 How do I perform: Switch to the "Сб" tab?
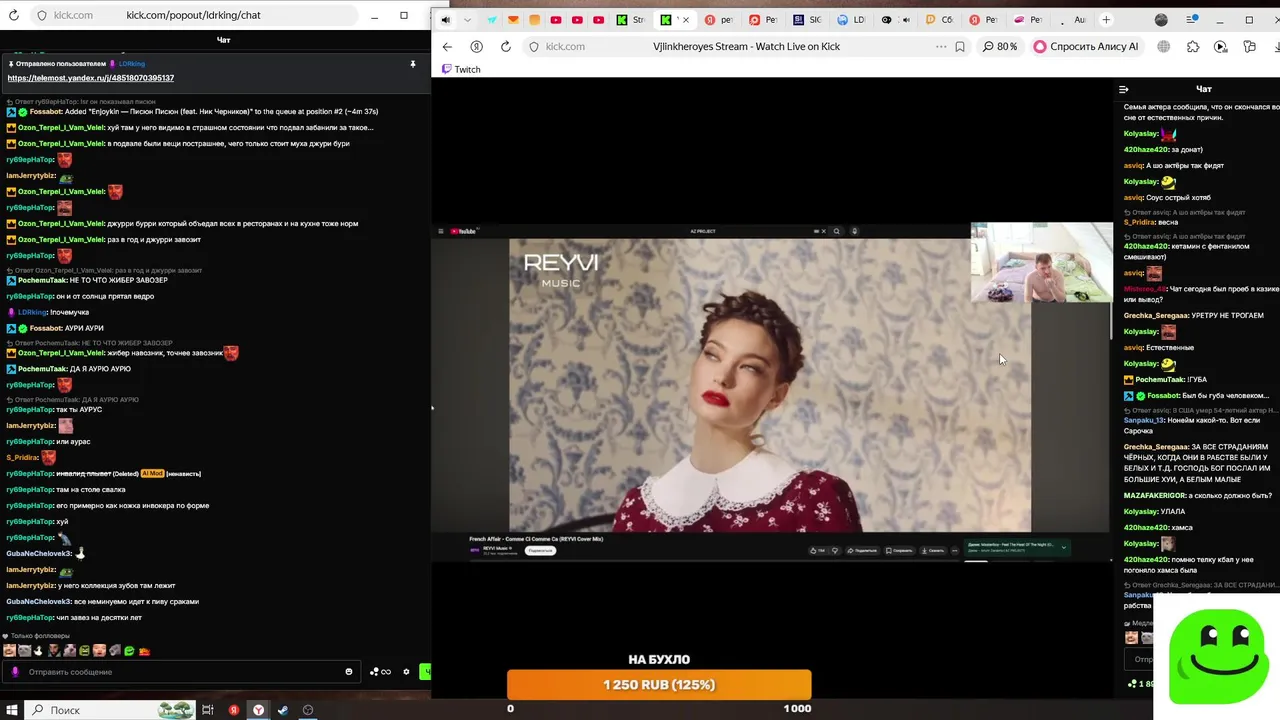click(x=939, y=20)
